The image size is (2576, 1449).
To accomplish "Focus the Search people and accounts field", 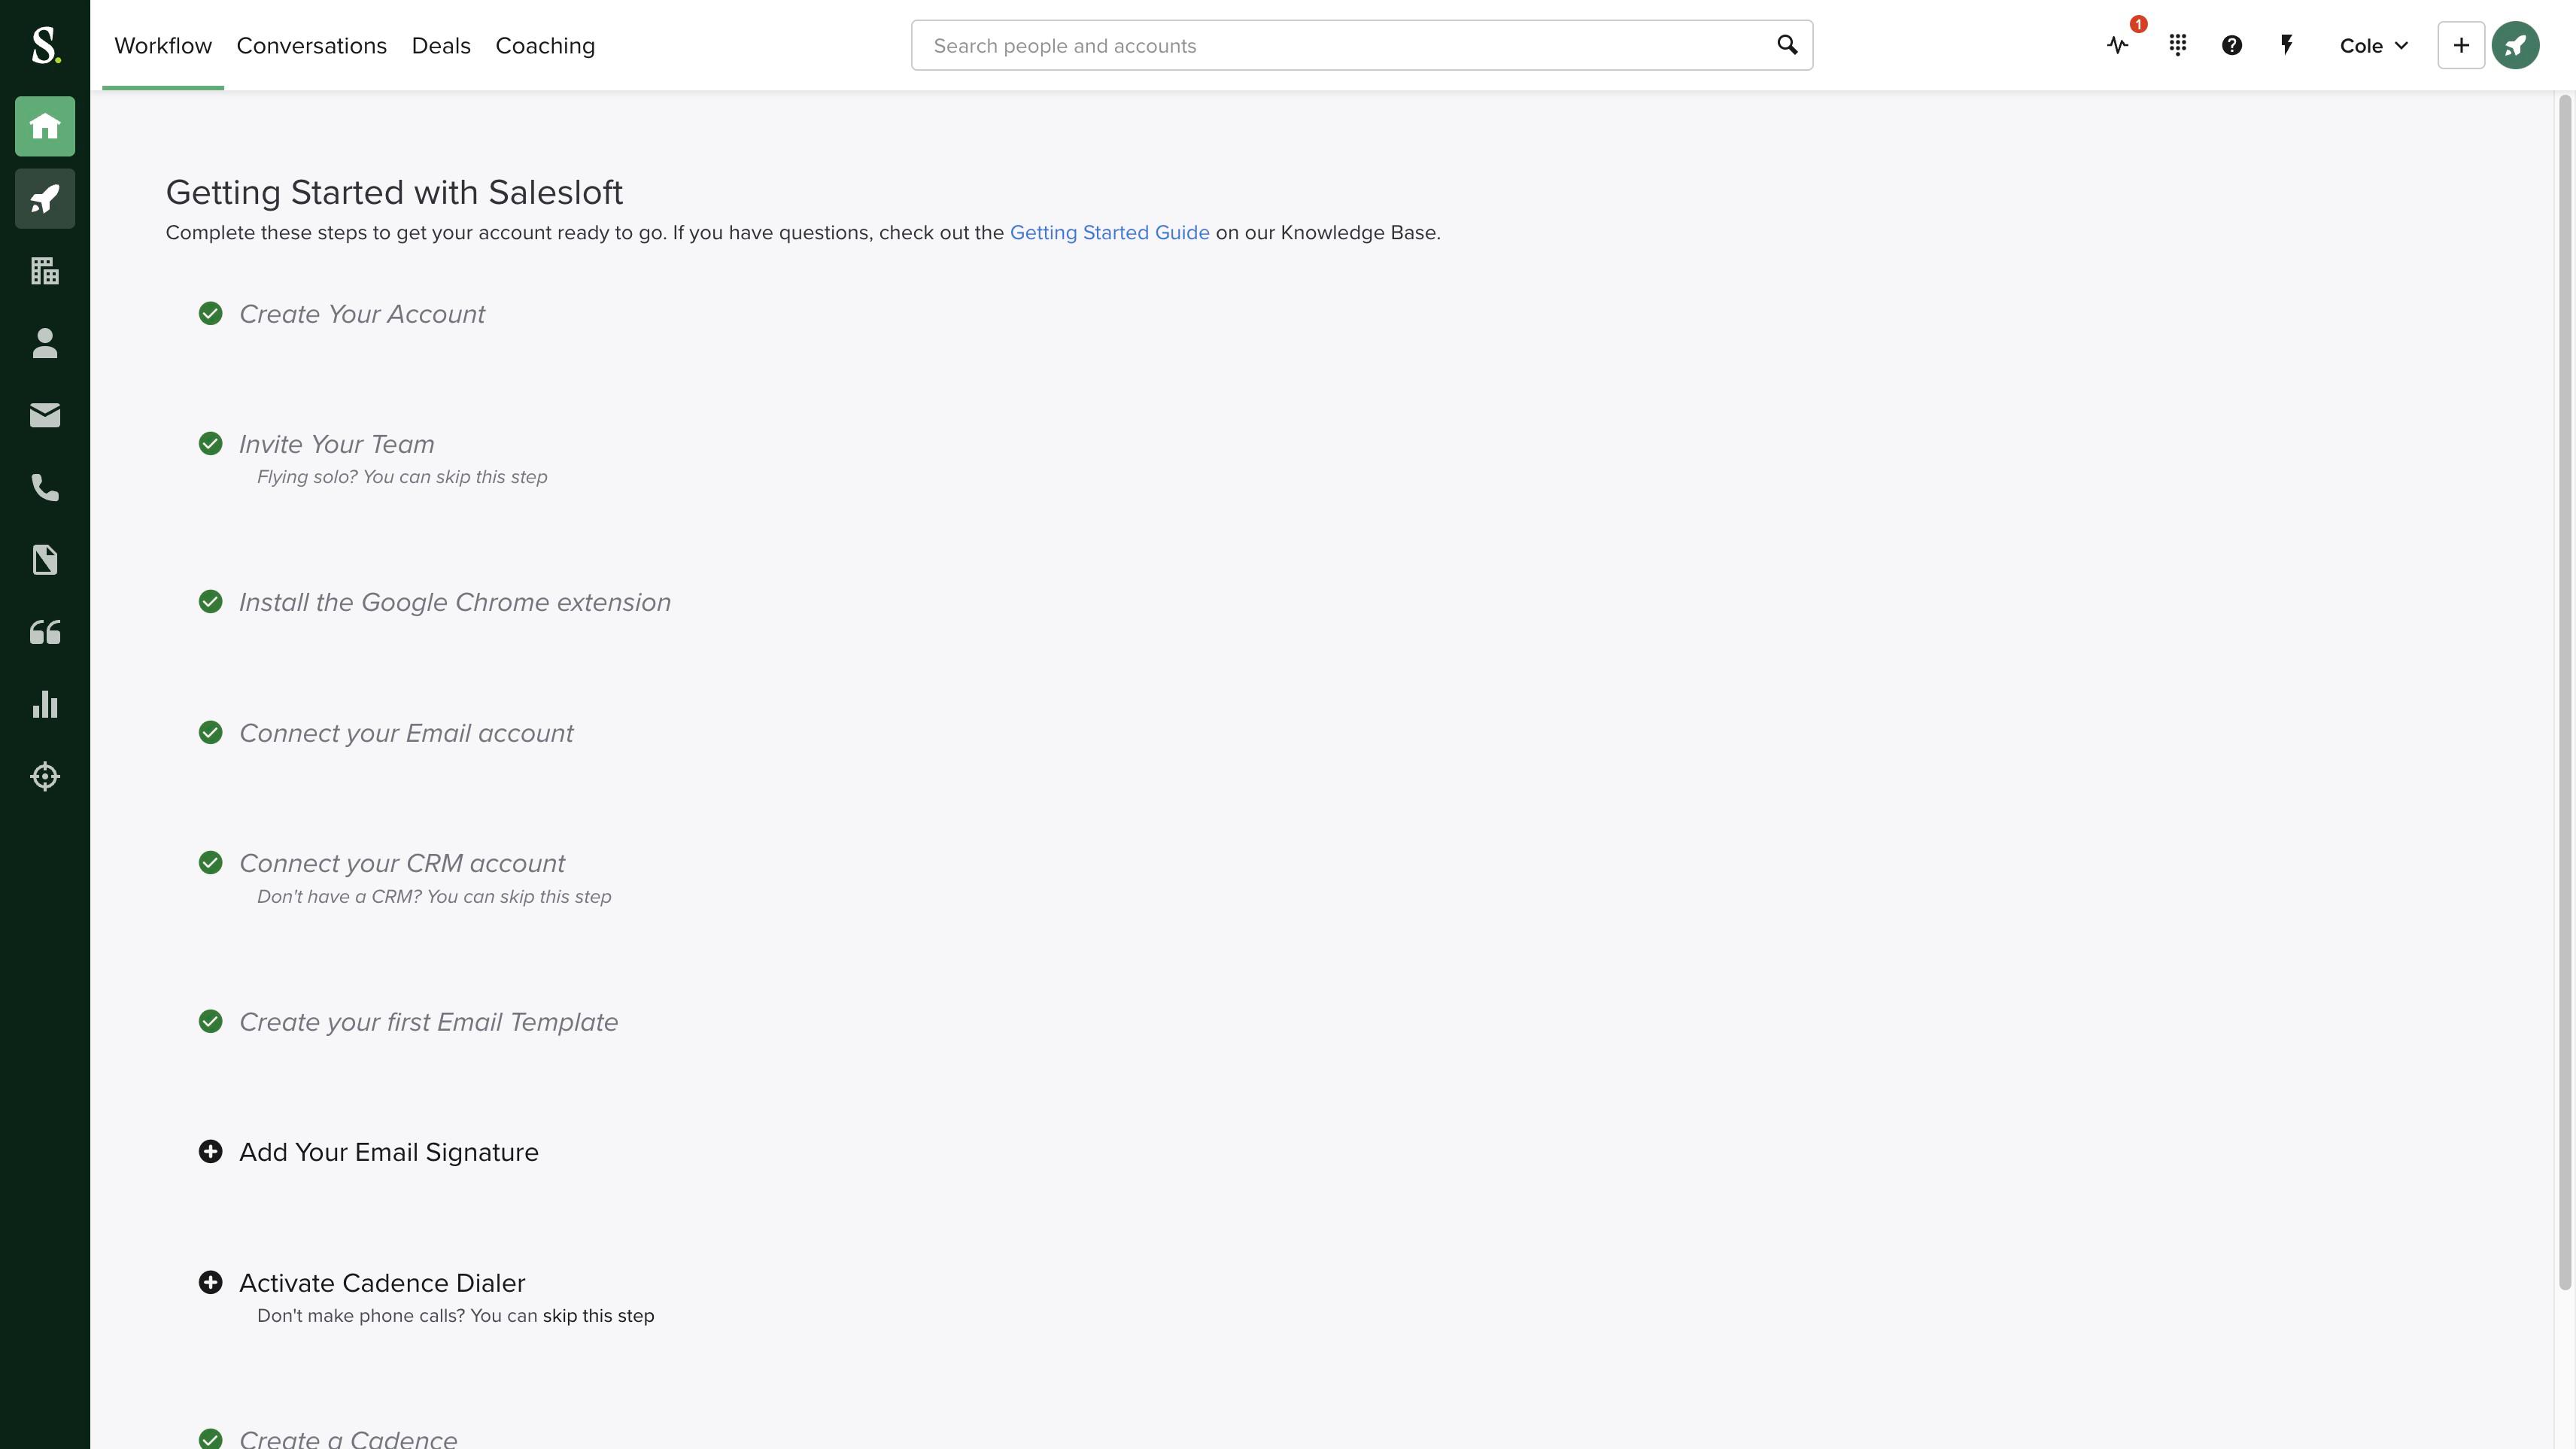I will point(1361,45).
